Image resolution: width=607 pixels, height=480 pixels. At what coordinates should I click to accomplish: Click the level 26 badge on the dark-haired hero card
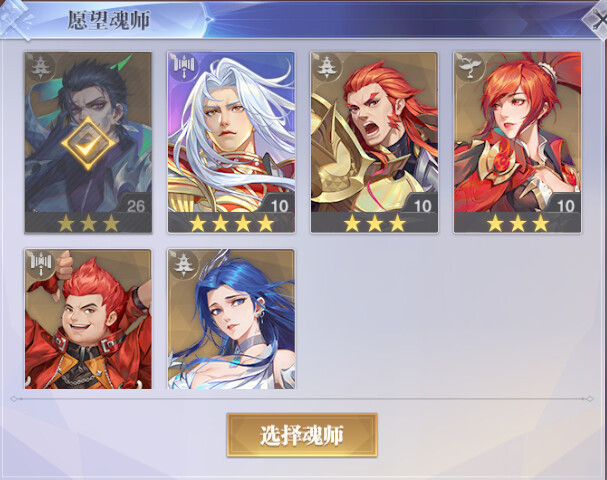click(136, 206)
